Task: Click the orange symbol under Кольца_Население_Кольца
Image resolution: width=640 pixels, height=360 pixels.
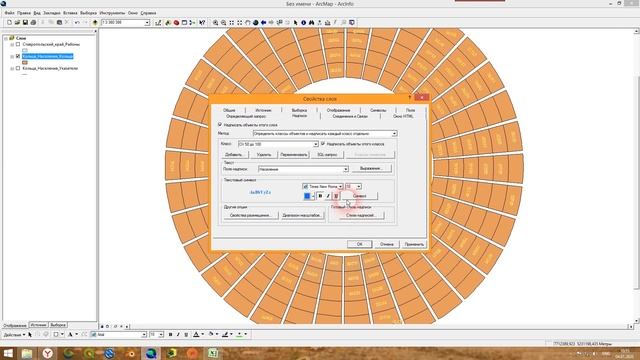Action: pos(25,62)
